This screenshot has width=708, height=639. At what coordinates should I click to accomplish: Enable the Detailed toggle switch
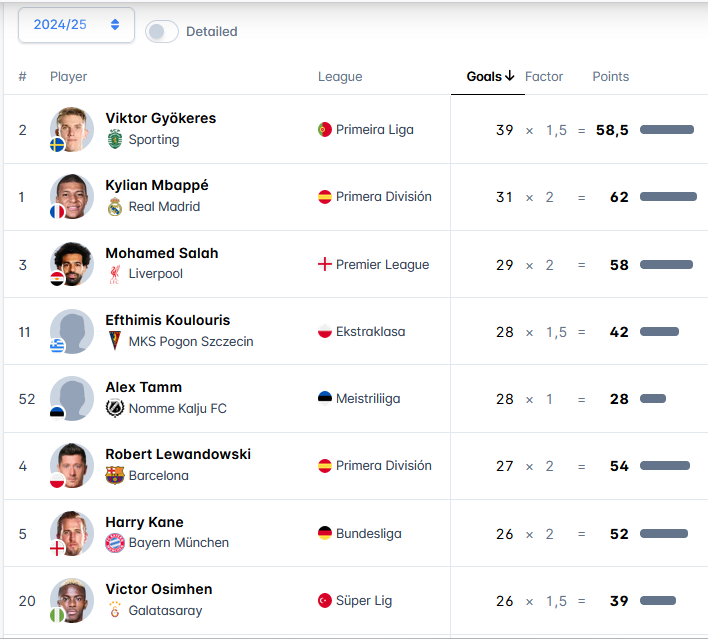click(x=162, y=31)
